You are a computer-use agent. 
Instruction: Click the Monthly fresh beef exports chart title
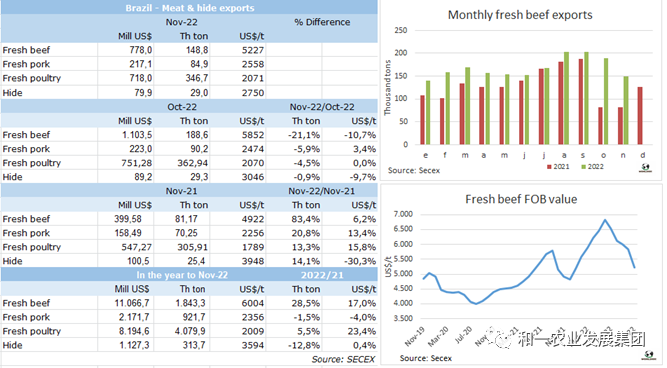pos(520,15)
